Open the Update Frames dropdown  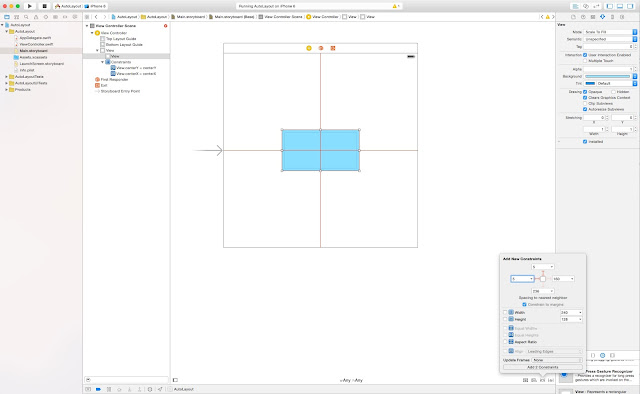tap(557, 360)
